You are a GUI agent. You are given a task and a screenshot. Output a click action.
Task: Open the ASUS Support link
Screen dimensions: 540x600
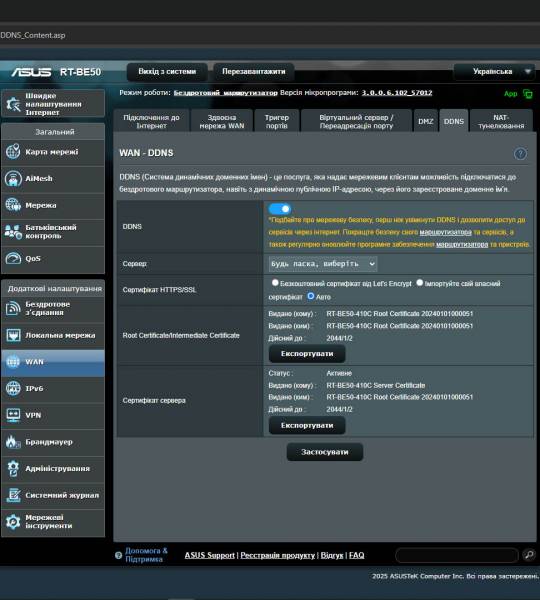(209, 555)
